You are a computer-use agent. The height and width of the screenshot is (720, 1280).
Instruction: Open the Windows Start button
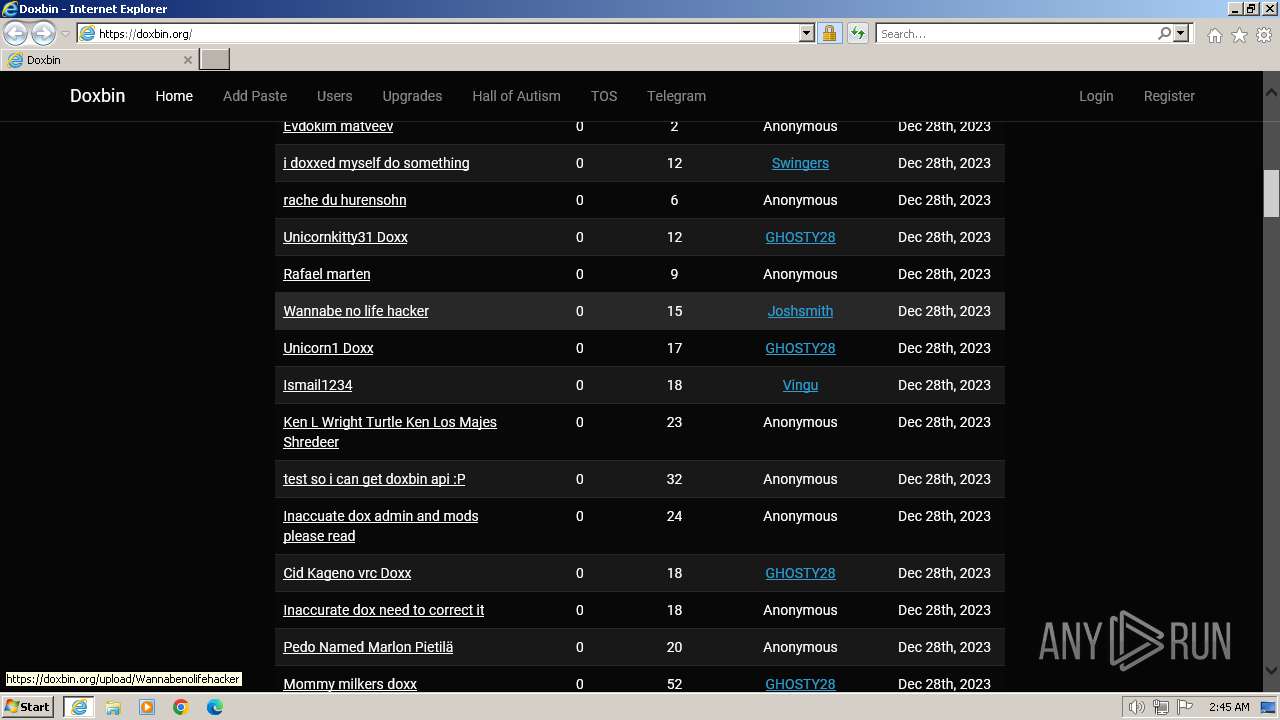tap(27, 707)
